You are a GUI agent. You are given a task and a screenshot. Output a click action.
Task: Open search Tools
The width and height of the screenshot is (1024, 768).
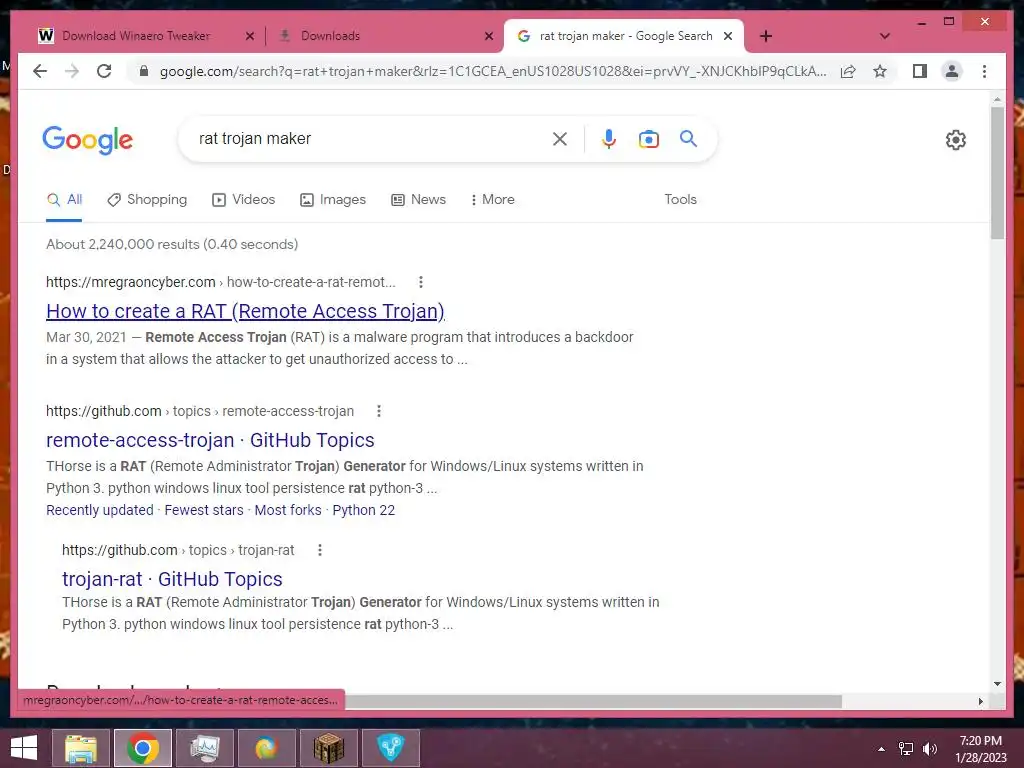point(680,199)
